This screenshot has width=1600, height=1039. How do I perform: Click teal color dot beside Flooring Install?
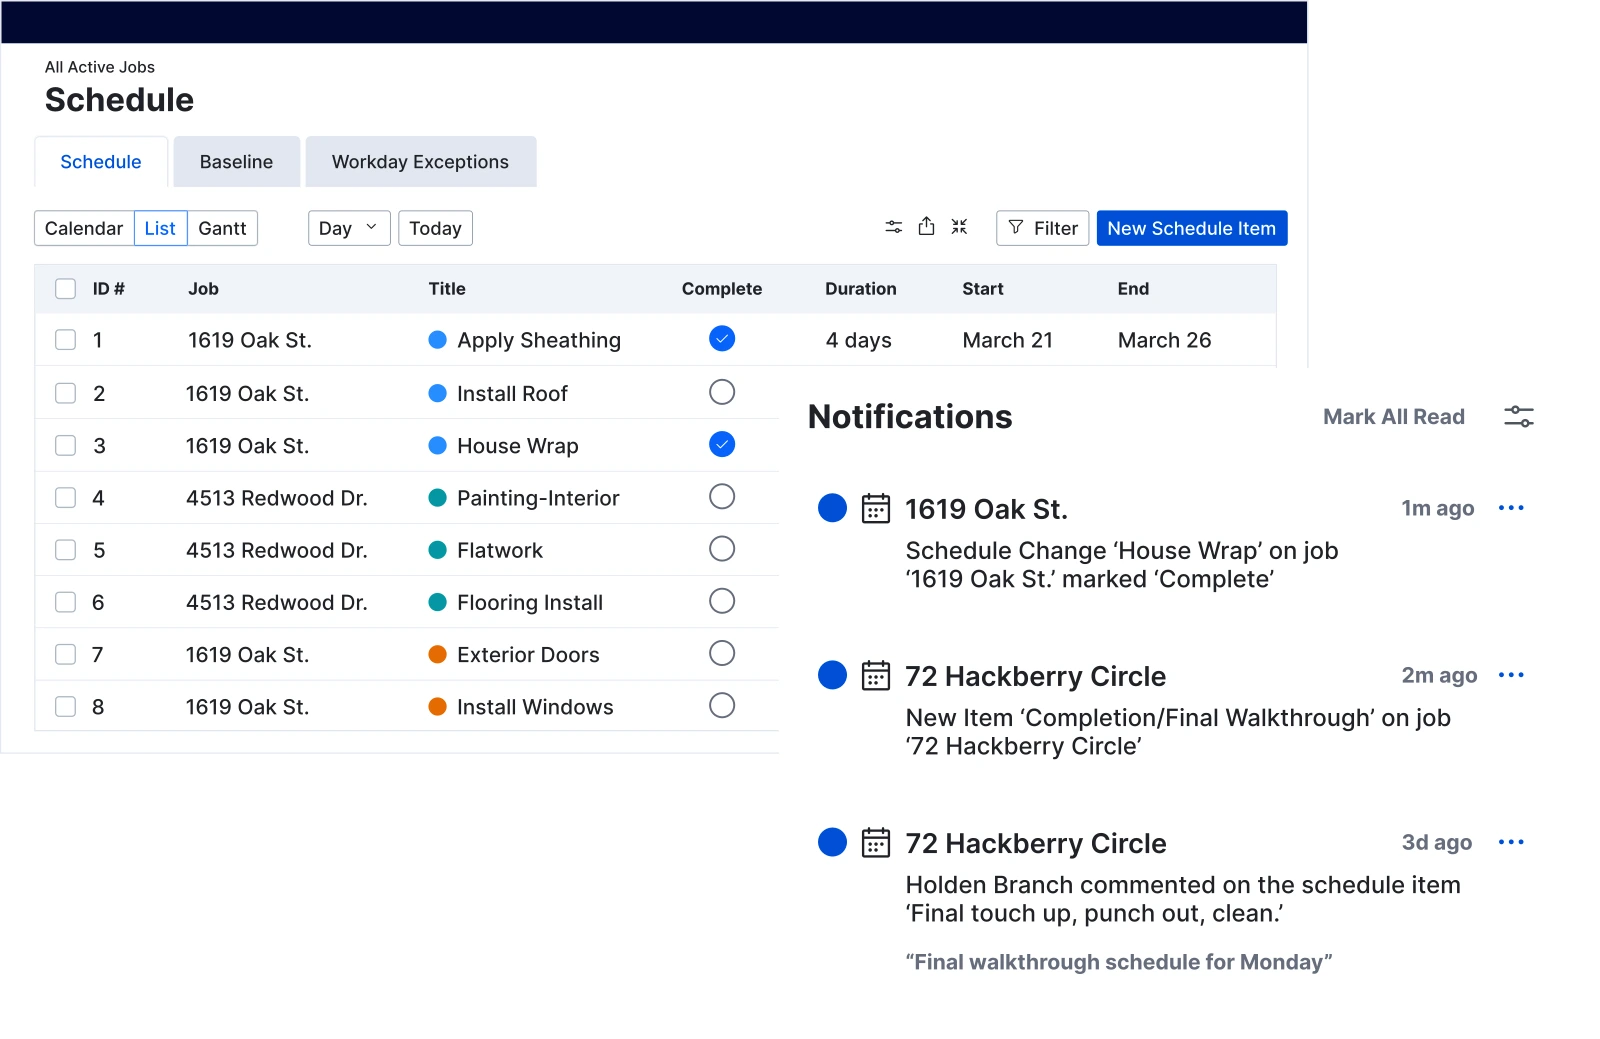point(437,602)
